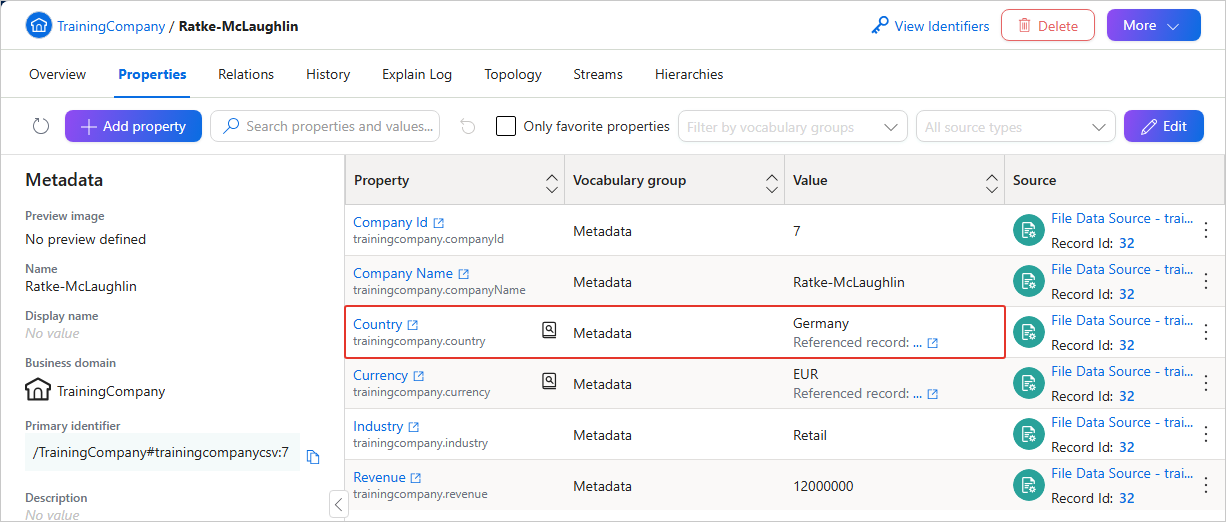Open Company Id external link icon
The height and width of the screenshot is (522, 1226).
click(438, 223)
